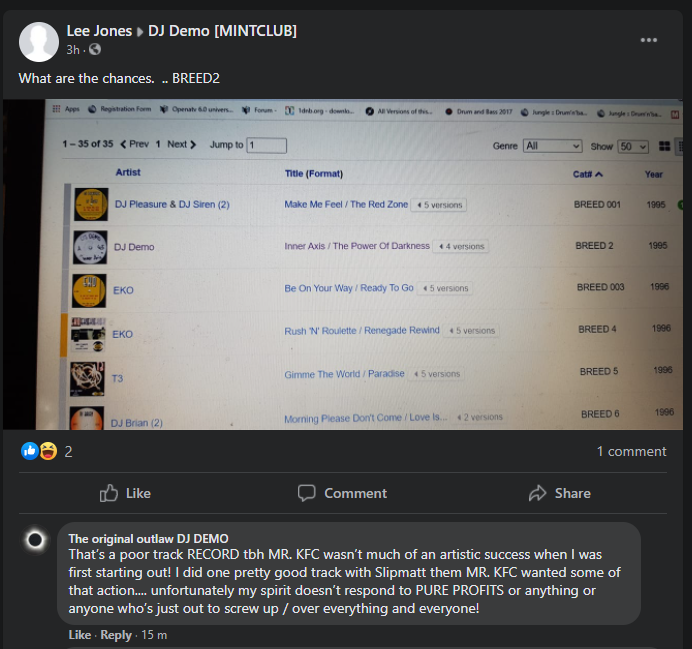
Task: Sort by Artist column header
Action: point(128,172)
